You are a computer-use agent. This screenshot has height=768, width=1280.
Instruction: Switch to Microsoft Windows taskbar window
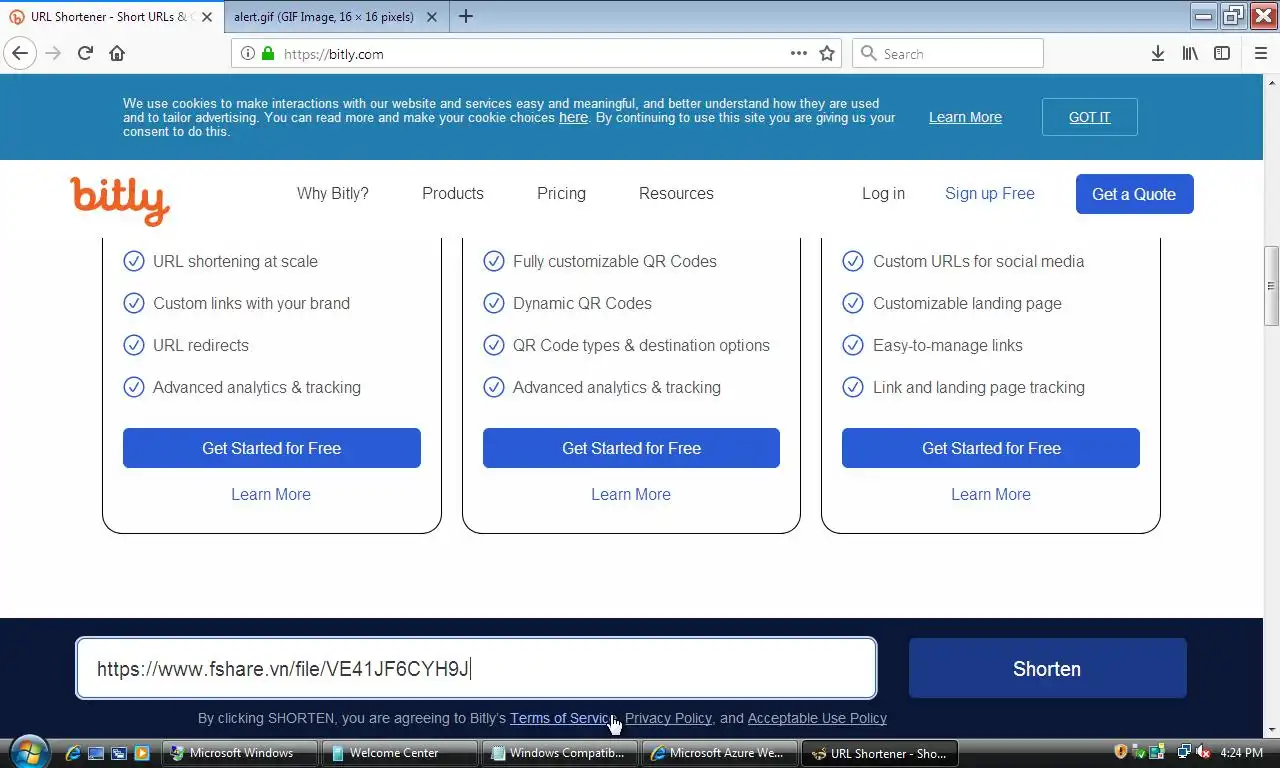241,753
